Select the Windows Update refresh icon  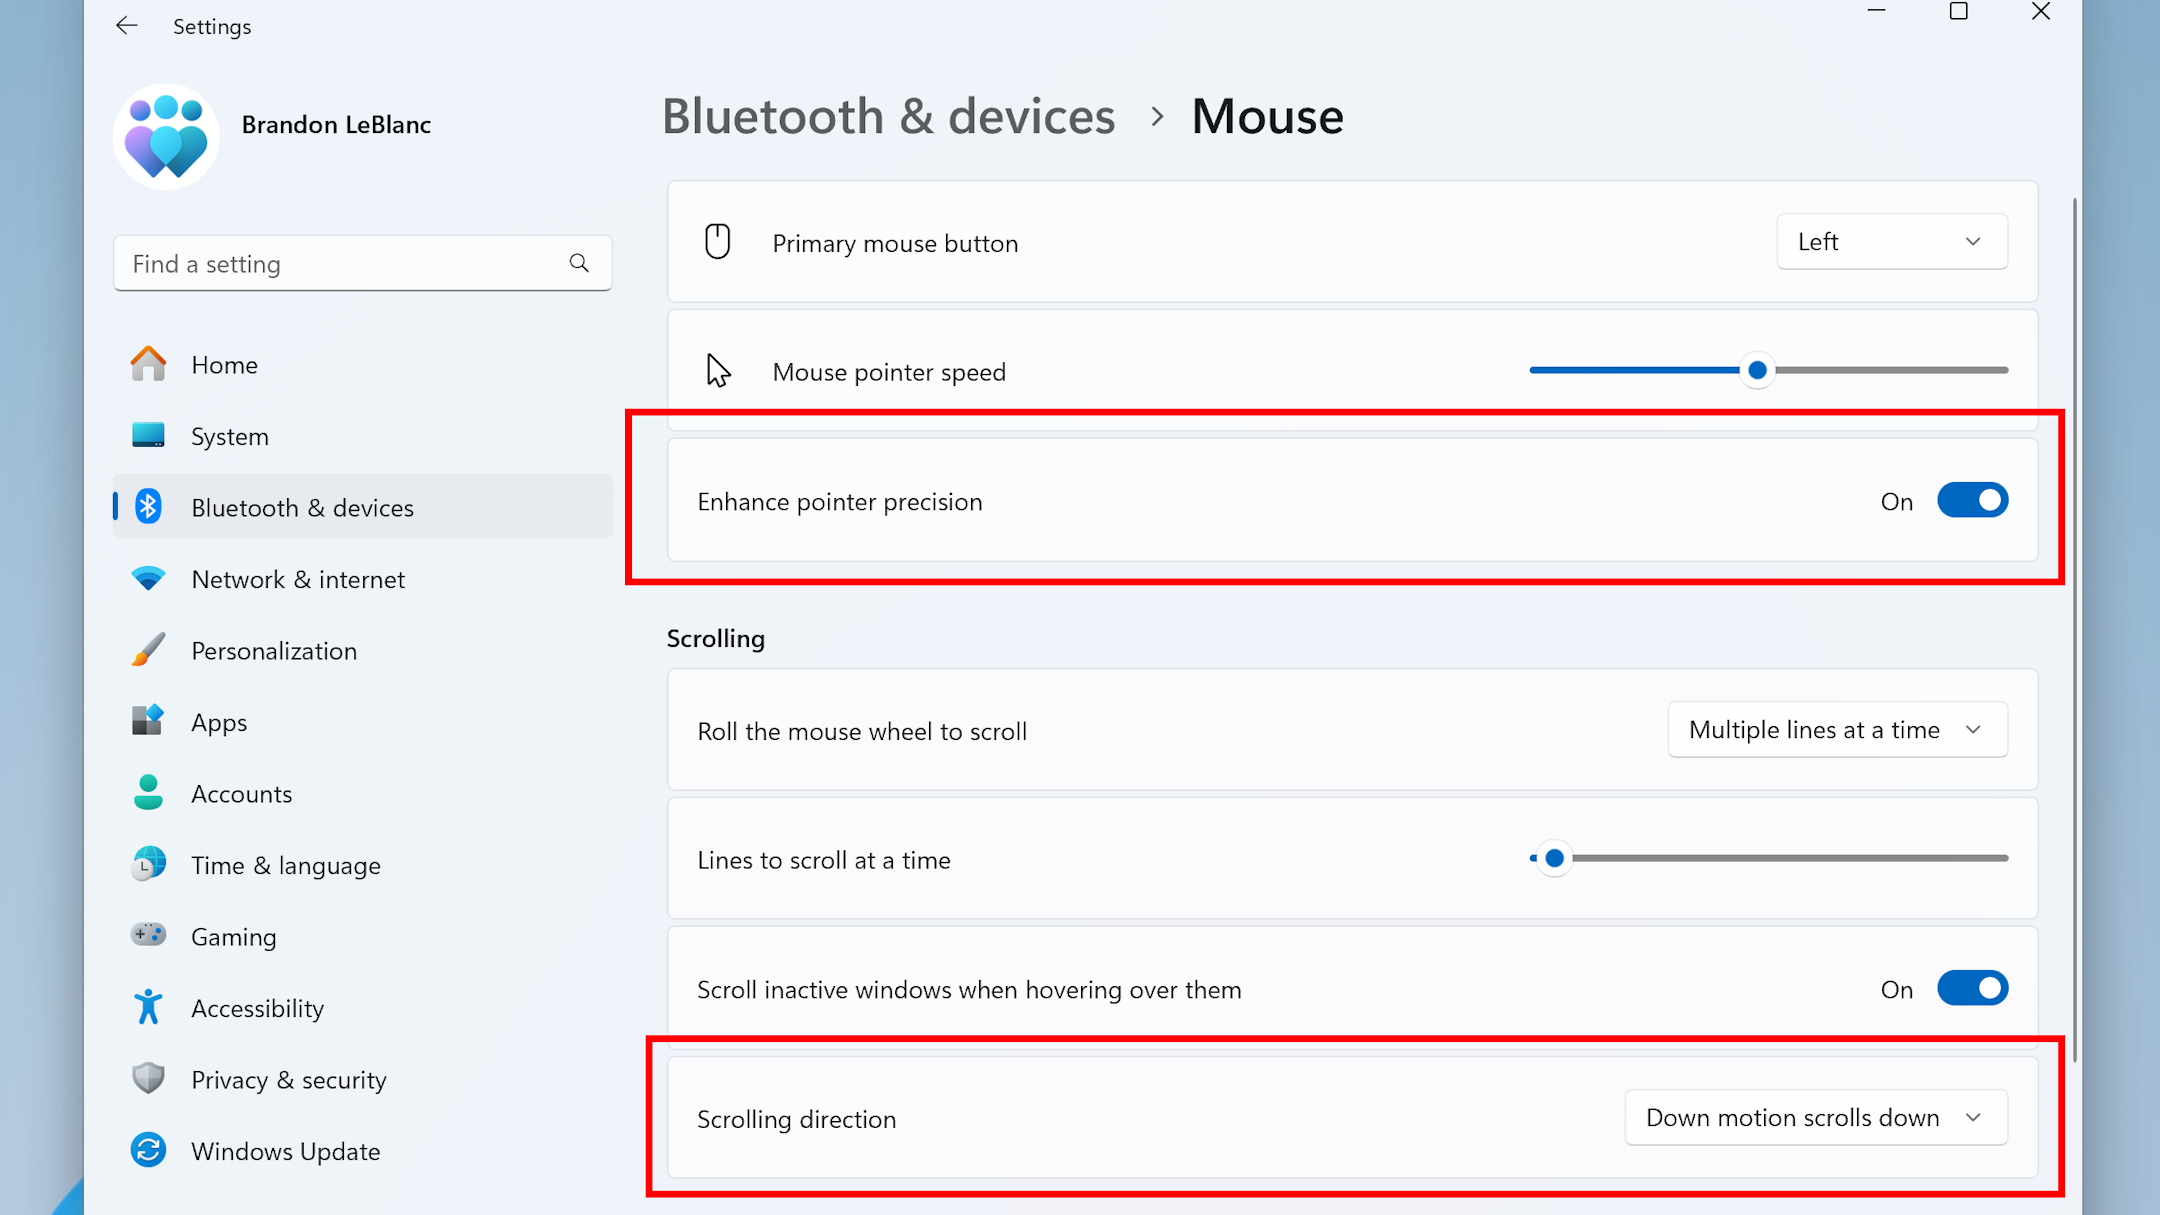click(x=148, y=1151)
